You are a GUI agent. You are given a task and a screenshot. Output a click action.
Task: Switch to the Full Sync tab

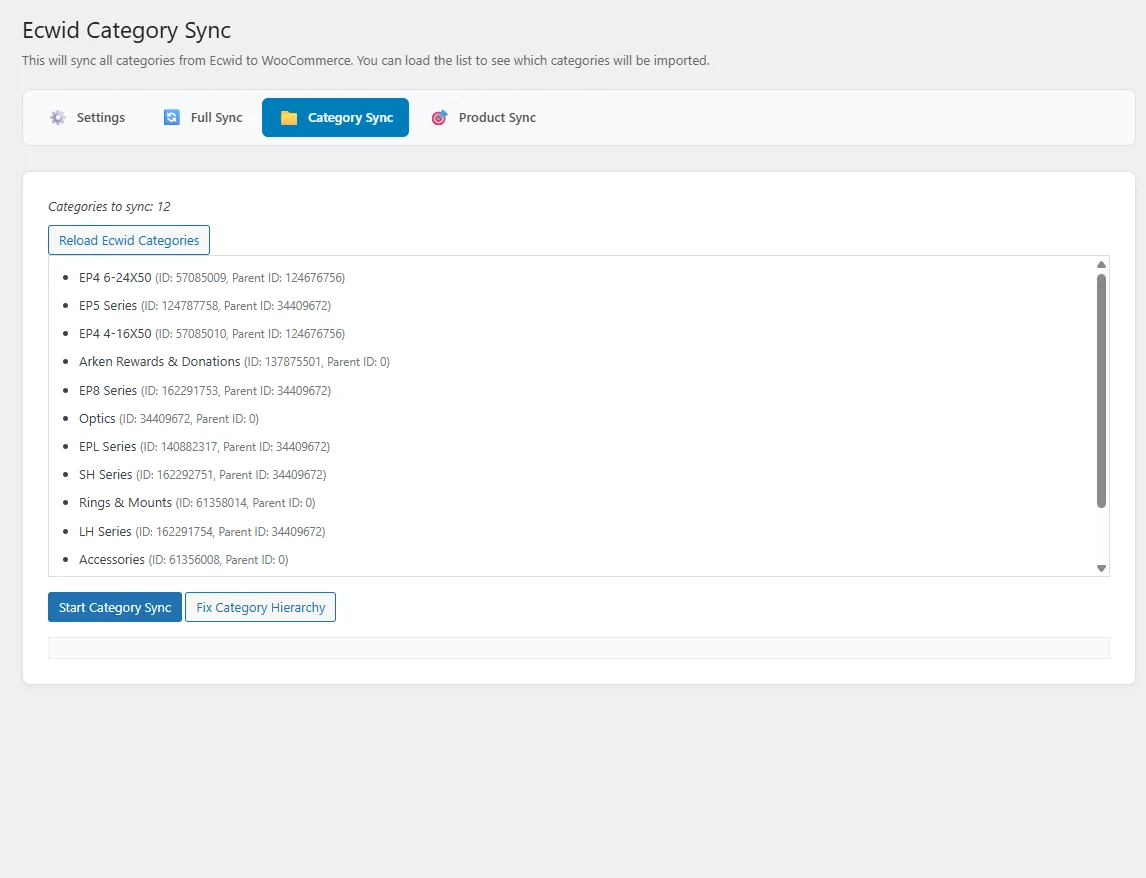[x=203, y=118]
